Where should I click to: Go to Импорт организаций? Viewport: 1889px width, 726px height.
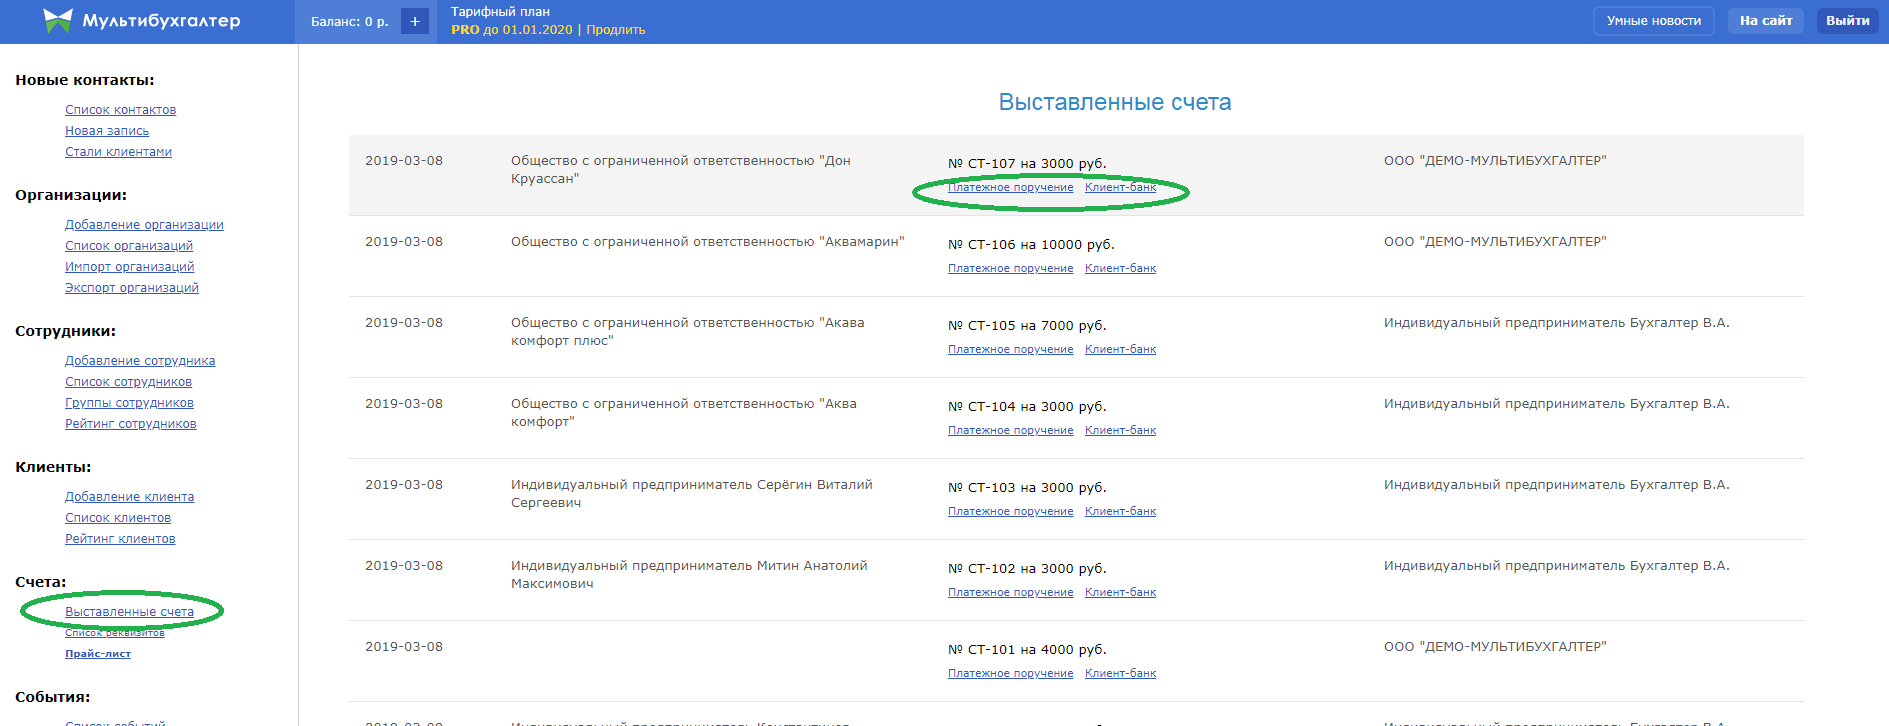click(x=129, y=267)
